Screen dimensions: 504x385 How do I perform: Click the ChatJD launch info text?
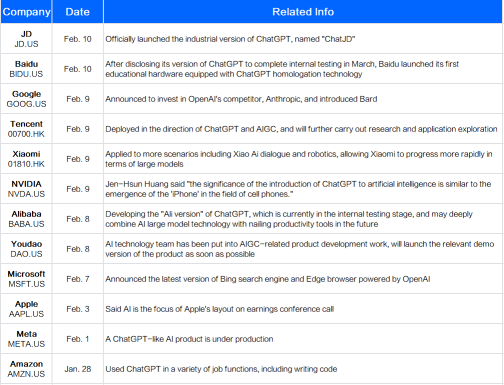pos(230,39)
